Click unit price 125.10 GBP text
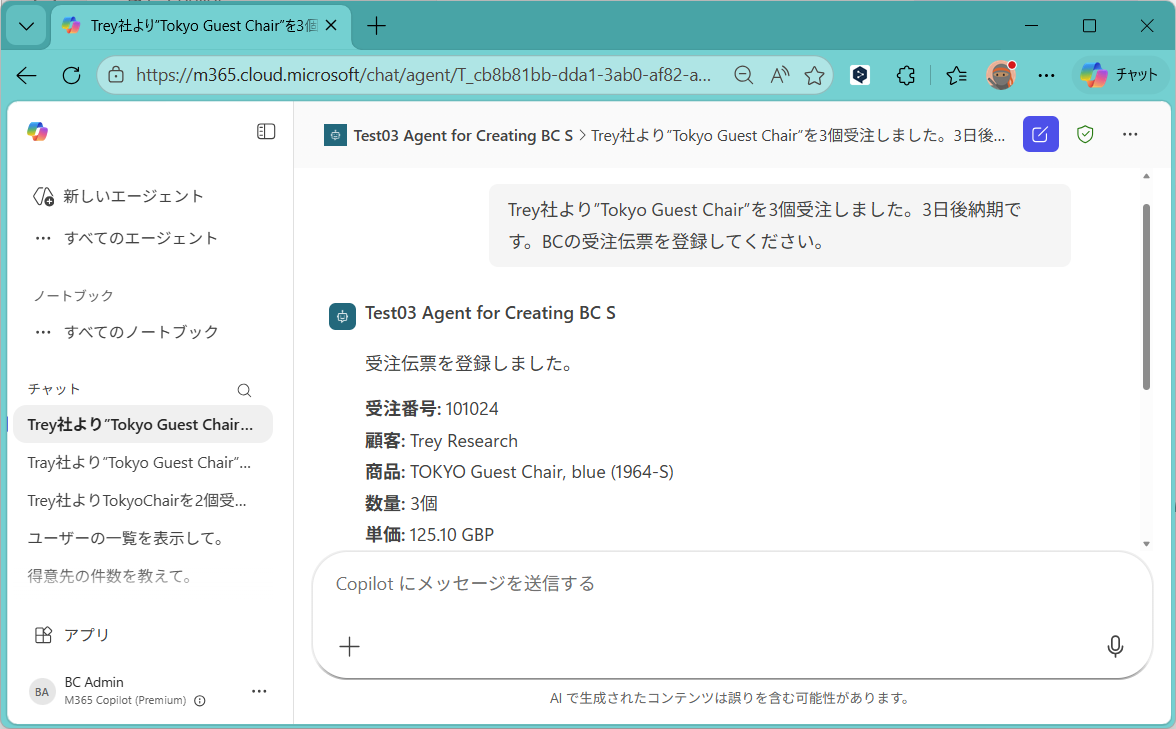The width and height of the screenshot is (1176, 729). tap(452, 535)
